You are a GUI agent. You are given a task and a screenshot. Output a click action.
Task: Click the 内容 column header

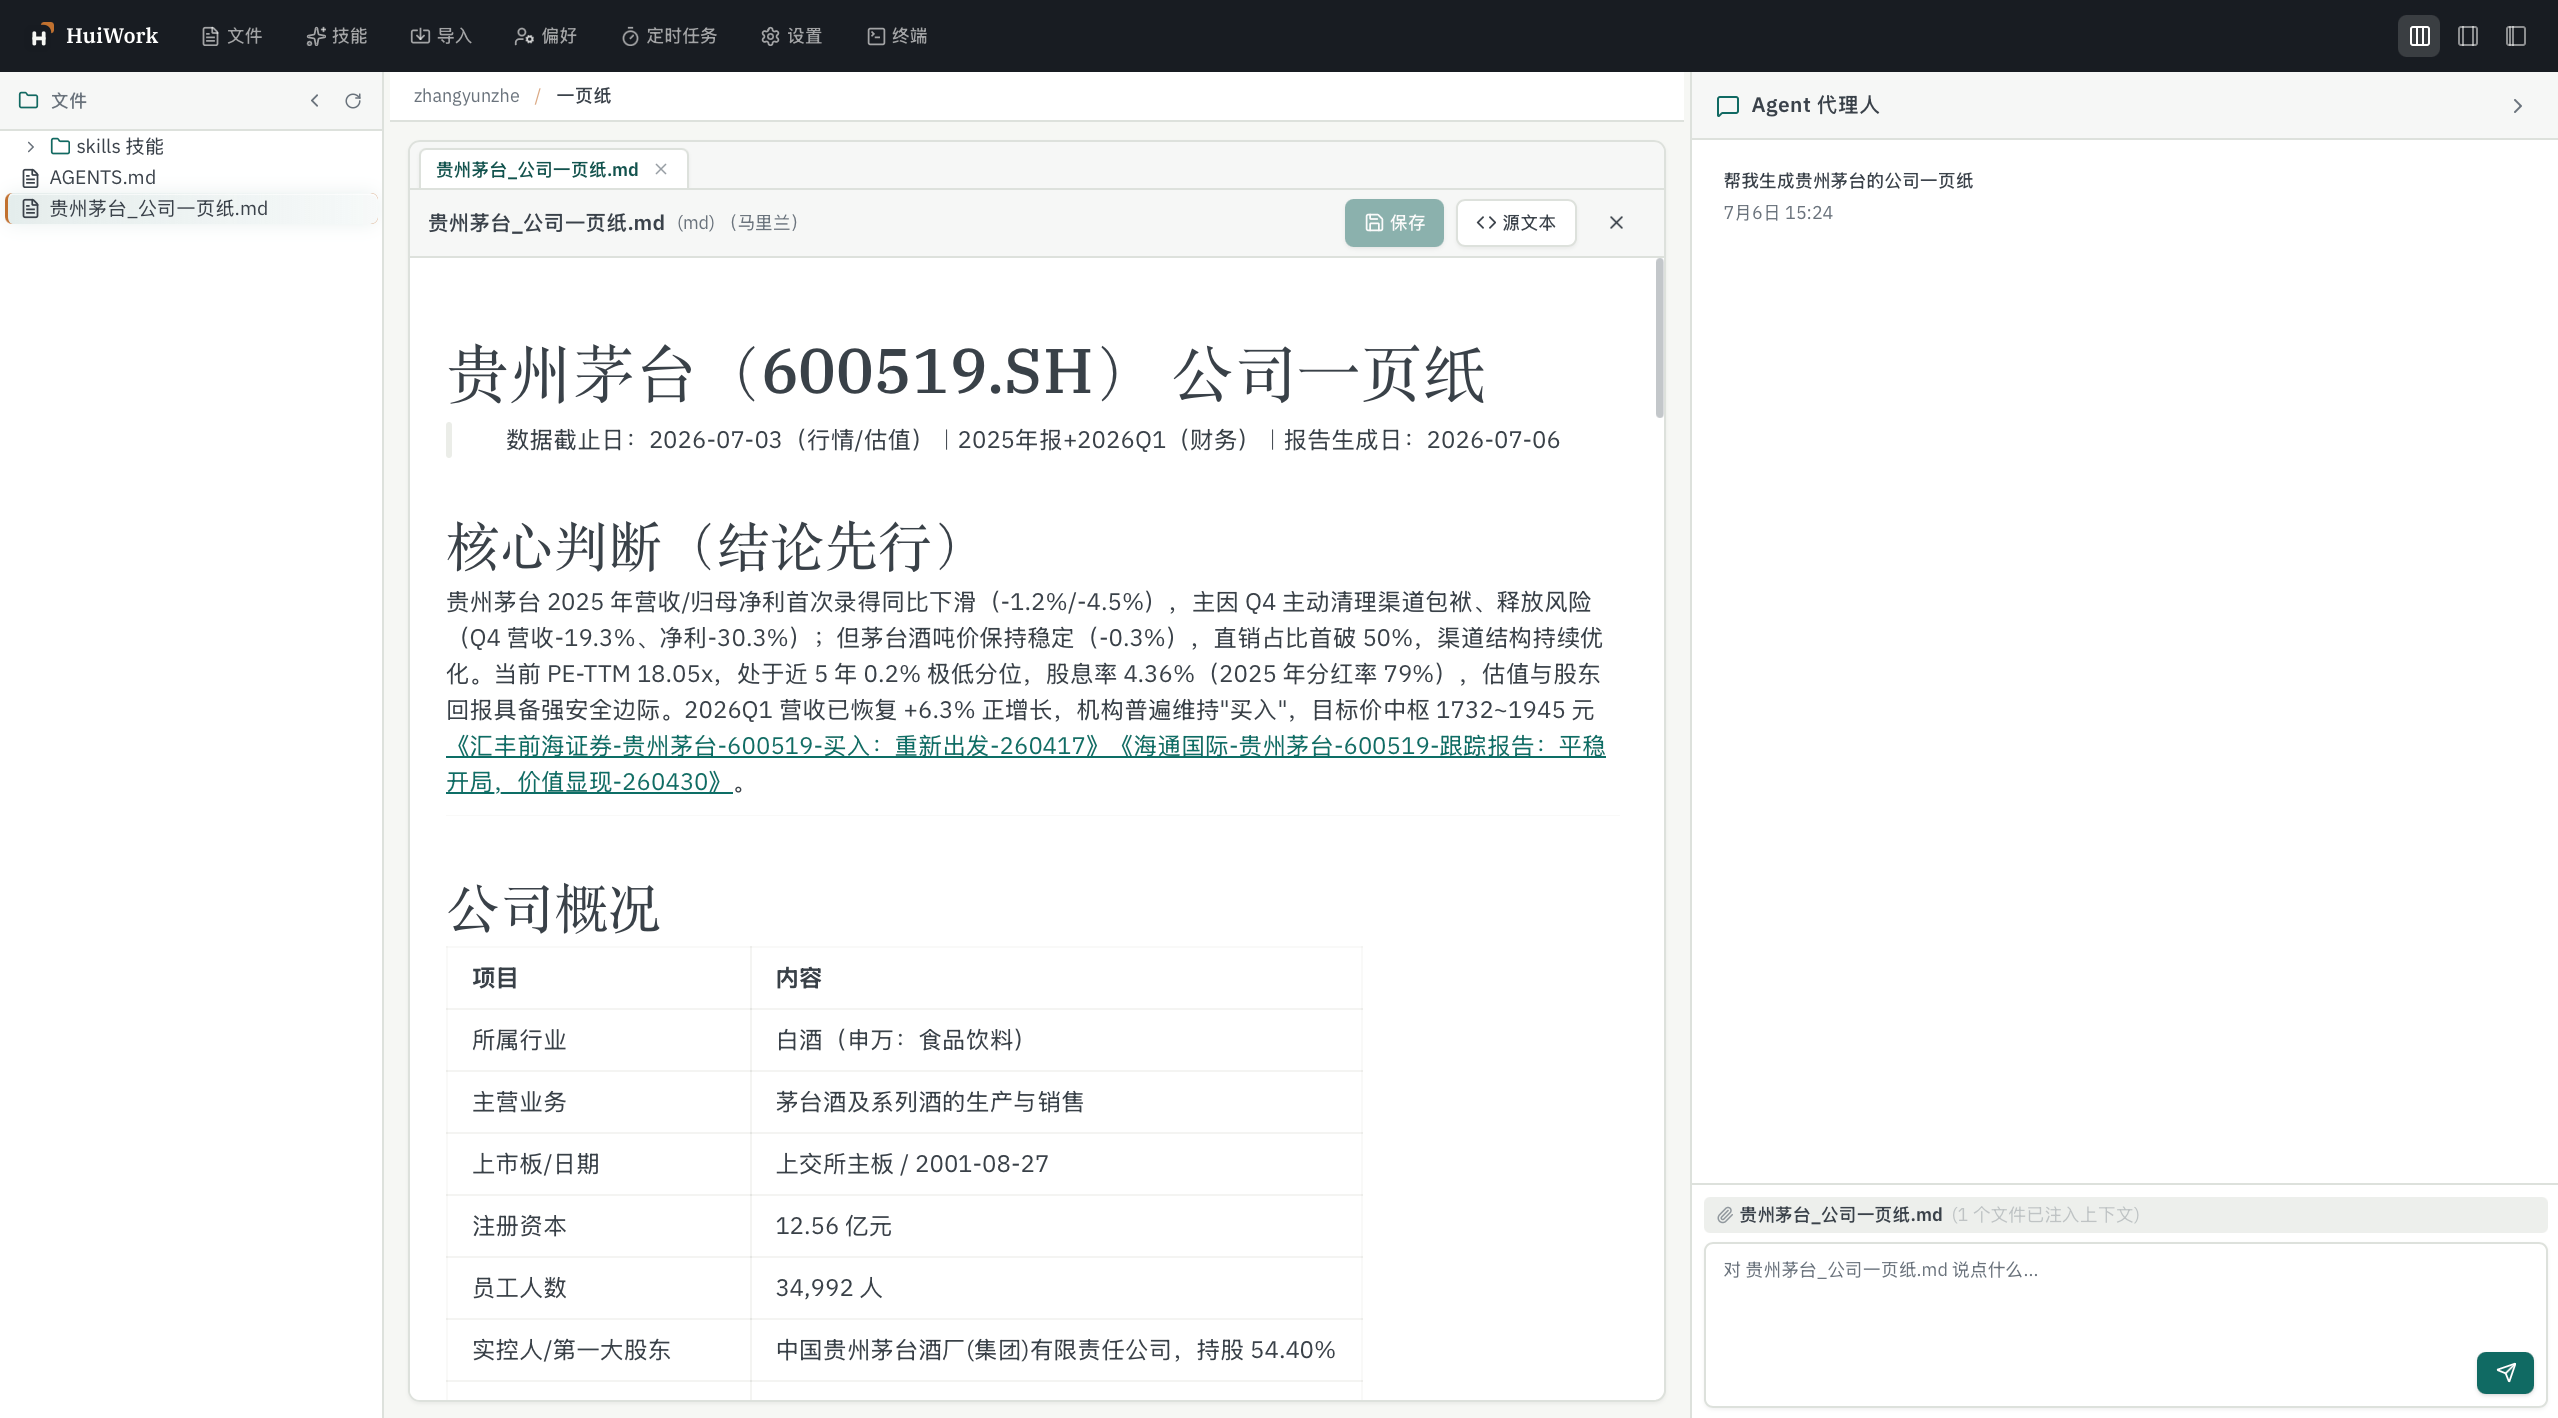point(1056,978)
